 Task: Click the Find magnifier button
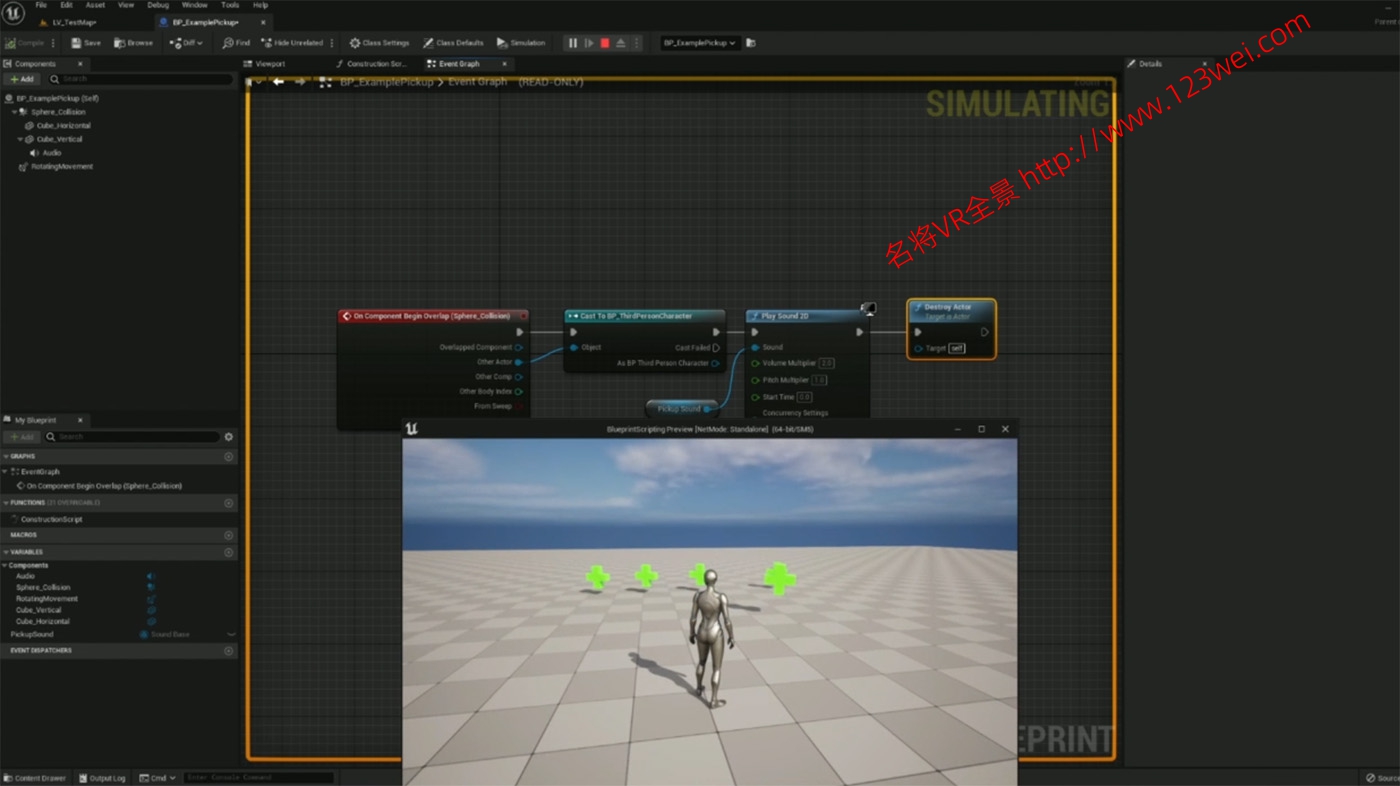(x=236, y=43)
